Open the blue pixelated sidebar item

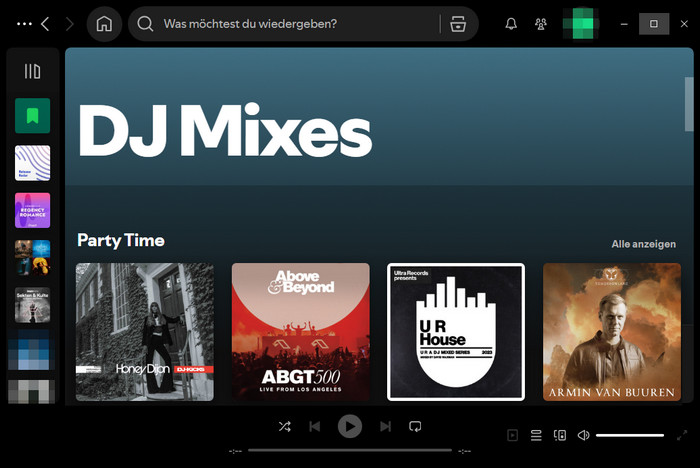pos(31,350)
